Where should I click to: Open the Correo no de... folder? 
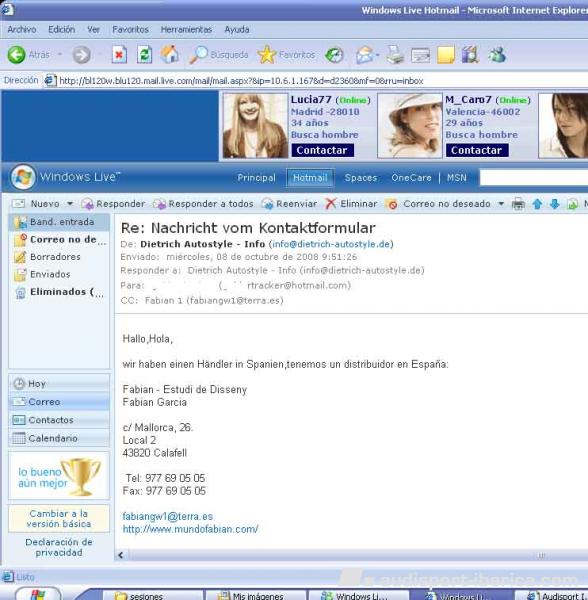[x=59, y=240]
